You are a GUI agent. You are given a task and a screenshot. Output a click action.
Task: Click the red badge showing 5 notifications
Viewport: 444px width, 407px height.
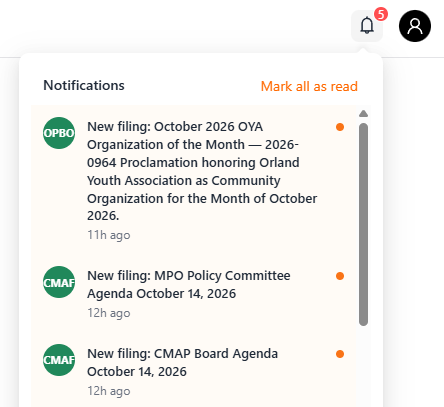[x=381, y=14]
